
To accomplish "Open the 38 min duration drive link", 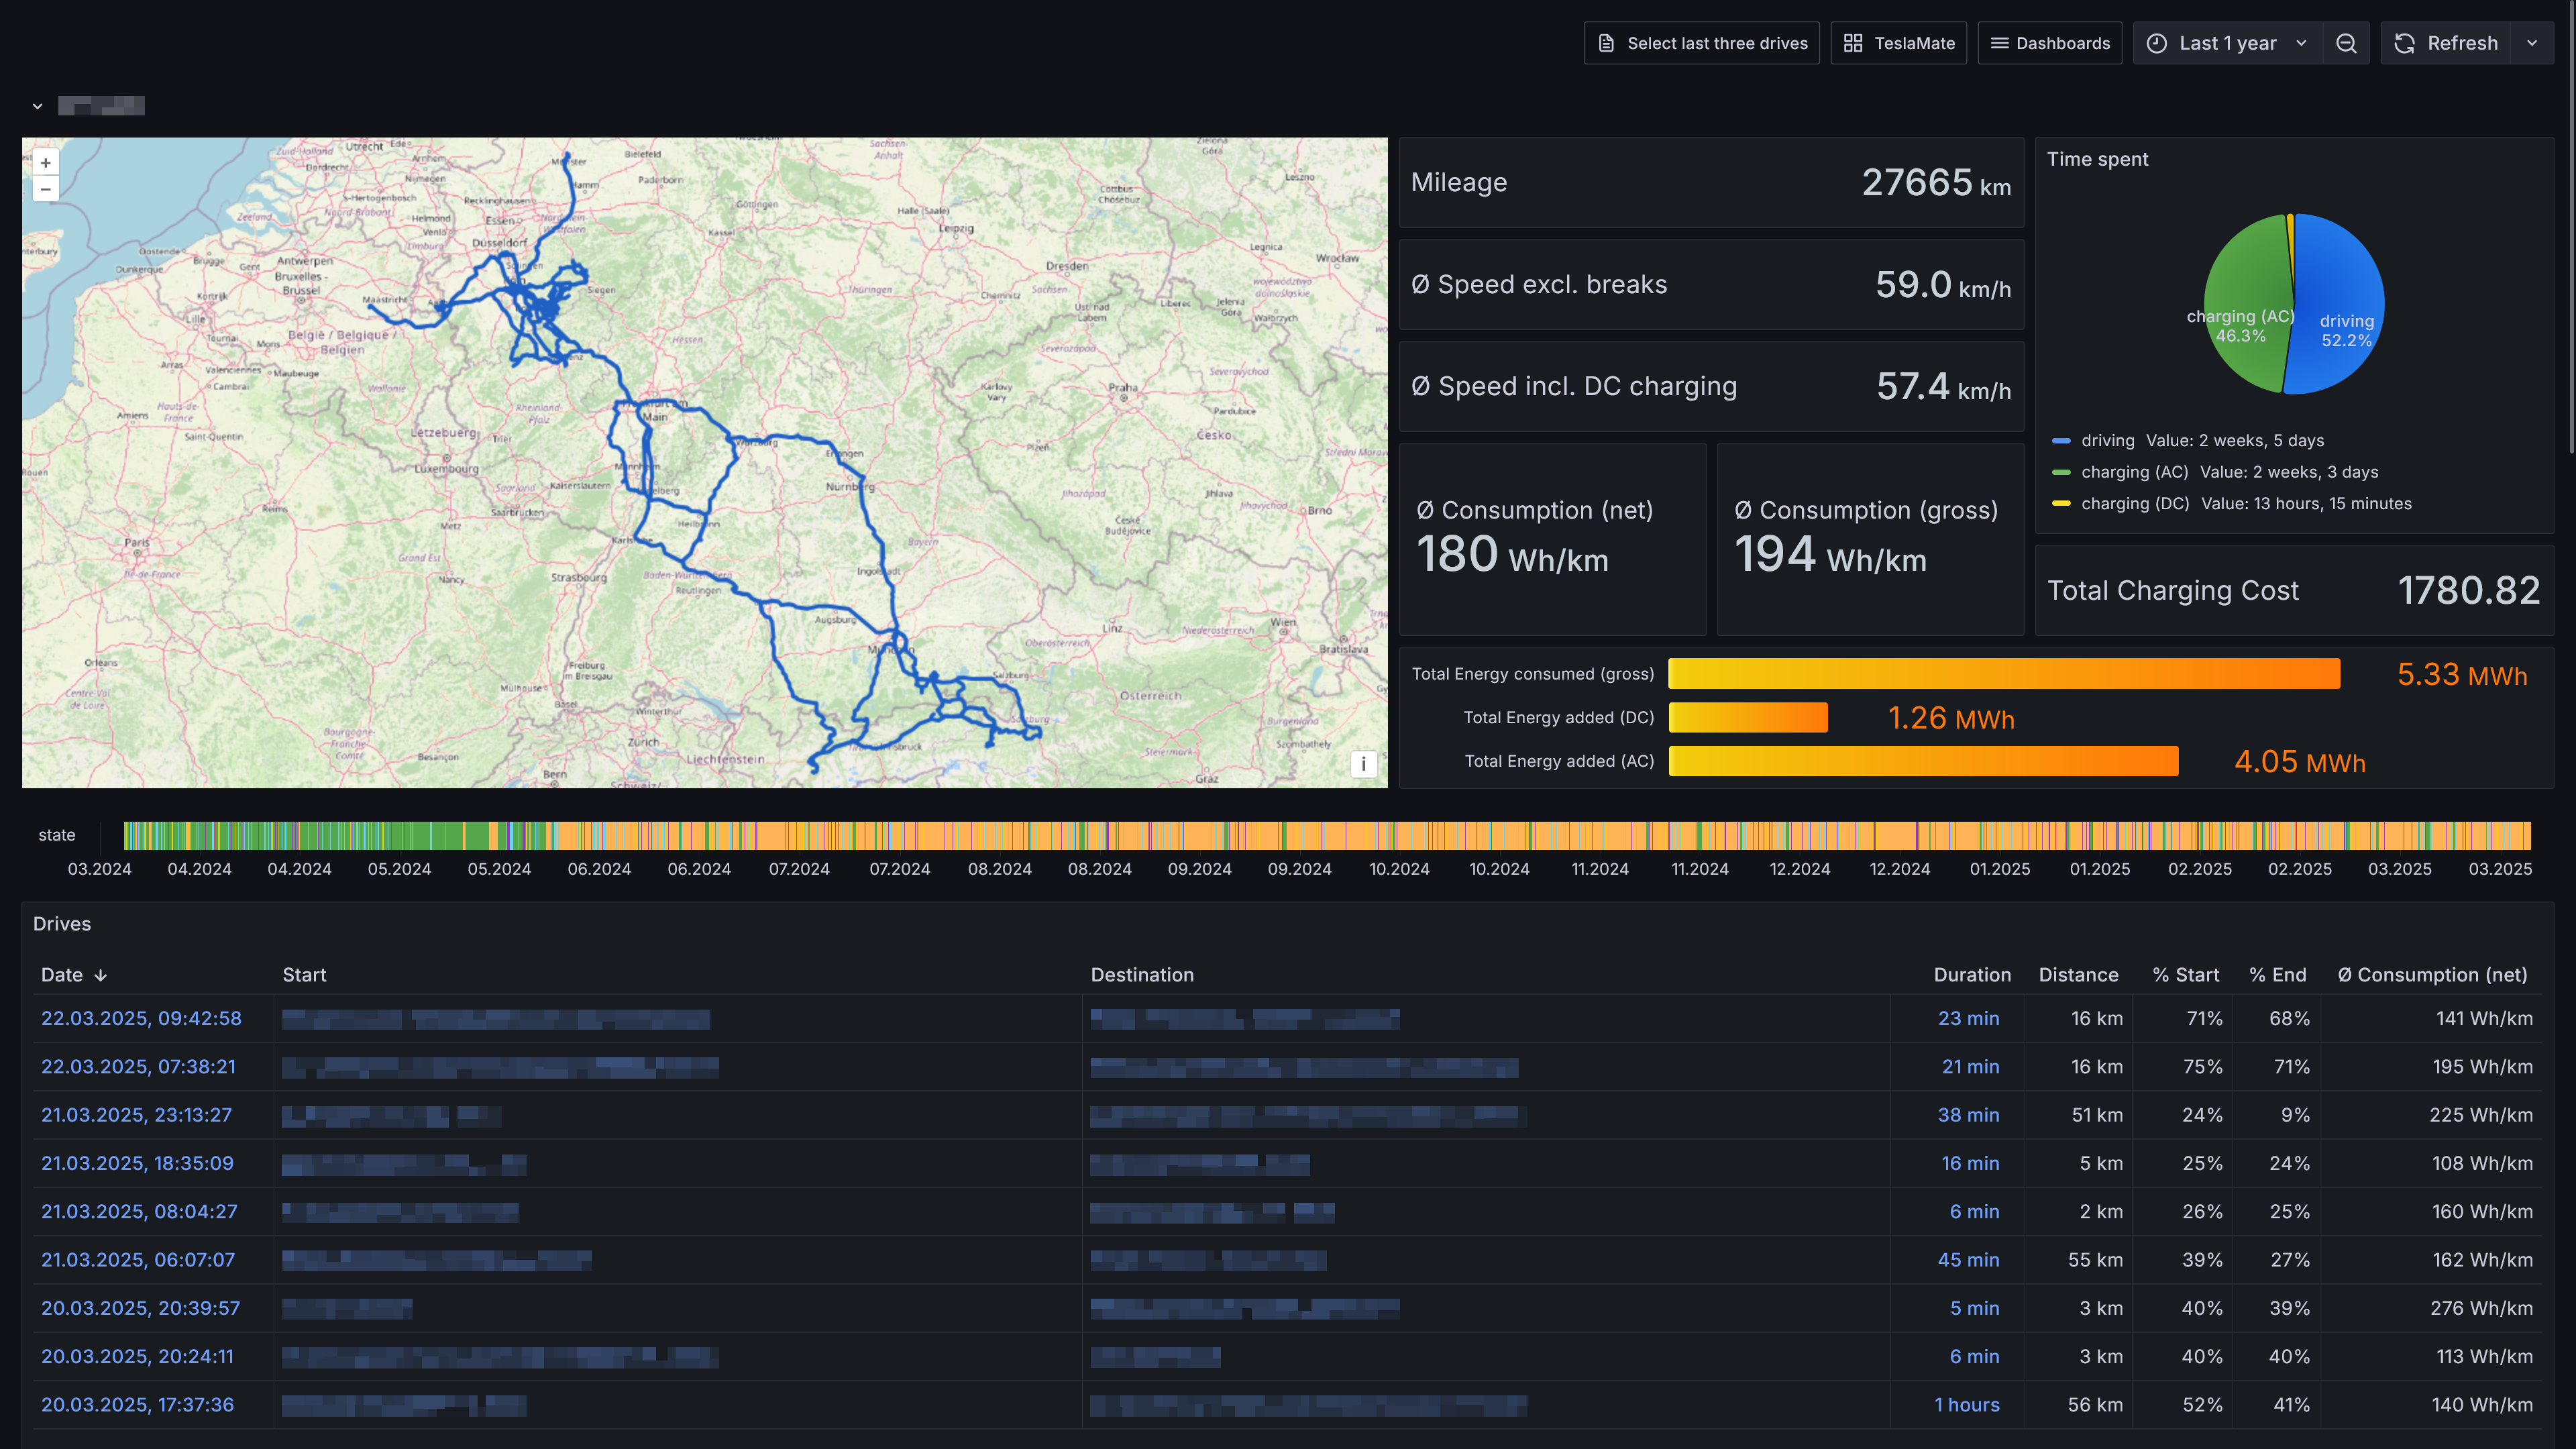I will point(1968,1115).
